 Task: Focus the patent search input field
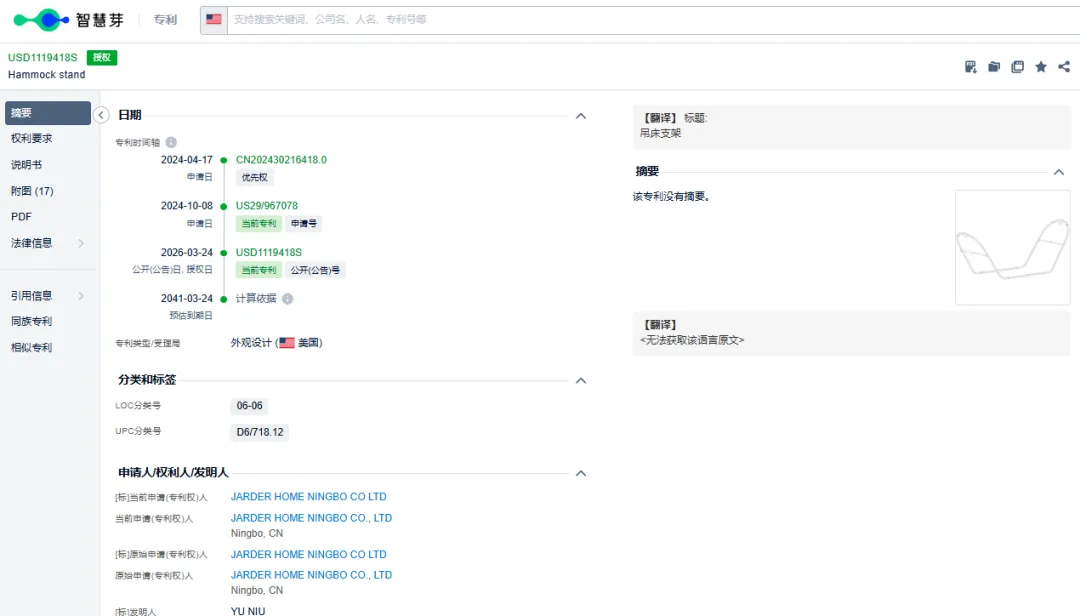(653, 19)
